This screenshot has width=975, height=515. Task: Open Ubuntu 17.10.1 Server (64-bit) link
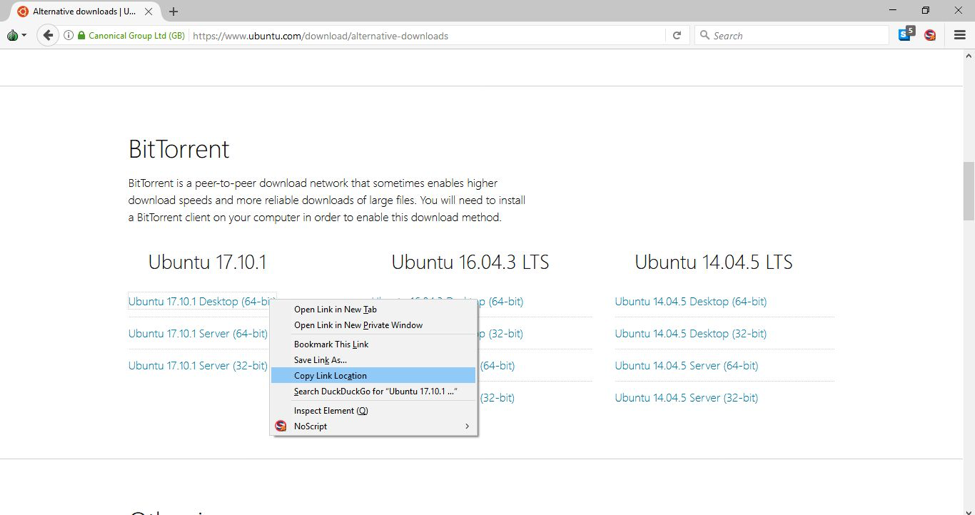[198, 333]
